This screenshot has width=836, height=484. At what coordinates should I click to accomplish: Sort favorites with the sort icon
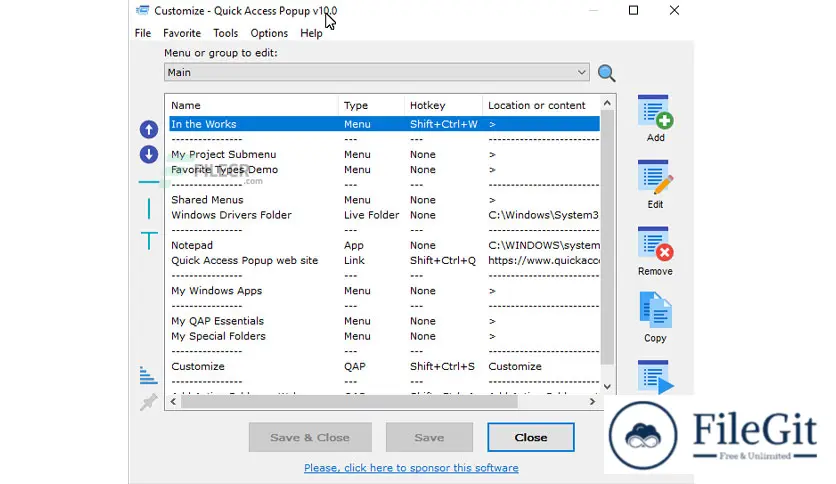coord(148,375)
